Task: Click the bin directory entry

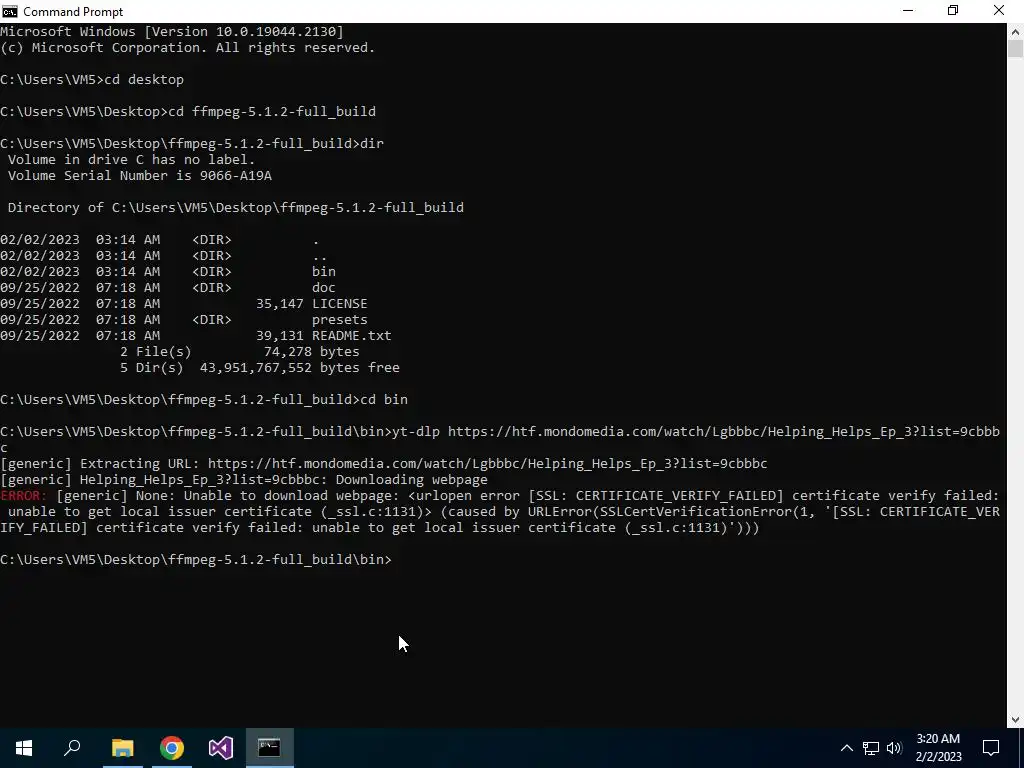Action: [324, 272]
